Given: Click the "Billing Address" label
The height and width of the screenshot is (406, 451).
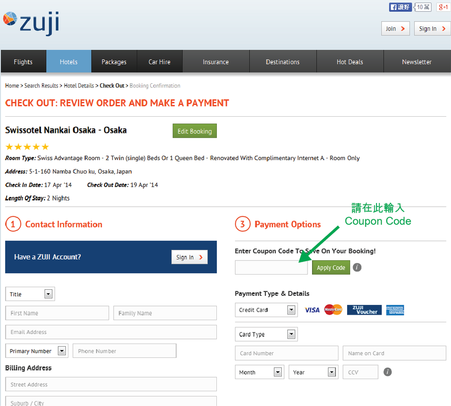Looking at the screenshot, I should click(x=28, y=368).
